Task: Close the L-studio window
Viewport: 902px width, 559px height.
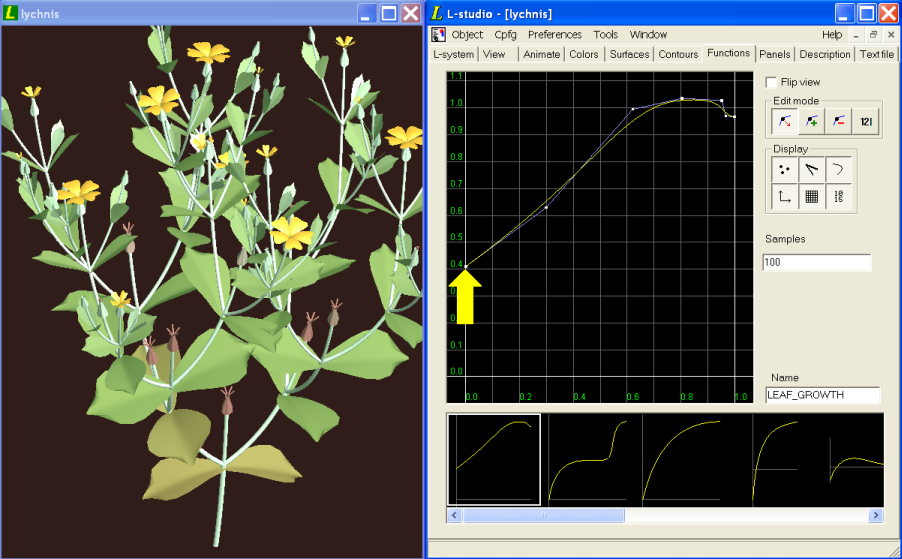Action: click(x=889, y=13)
